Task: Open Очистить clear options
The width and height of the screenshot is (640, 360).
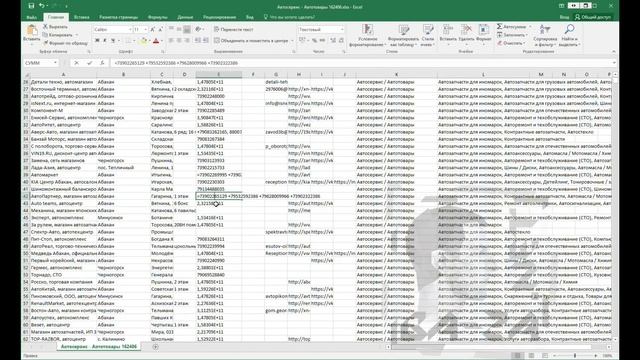Action: [510, 43]
